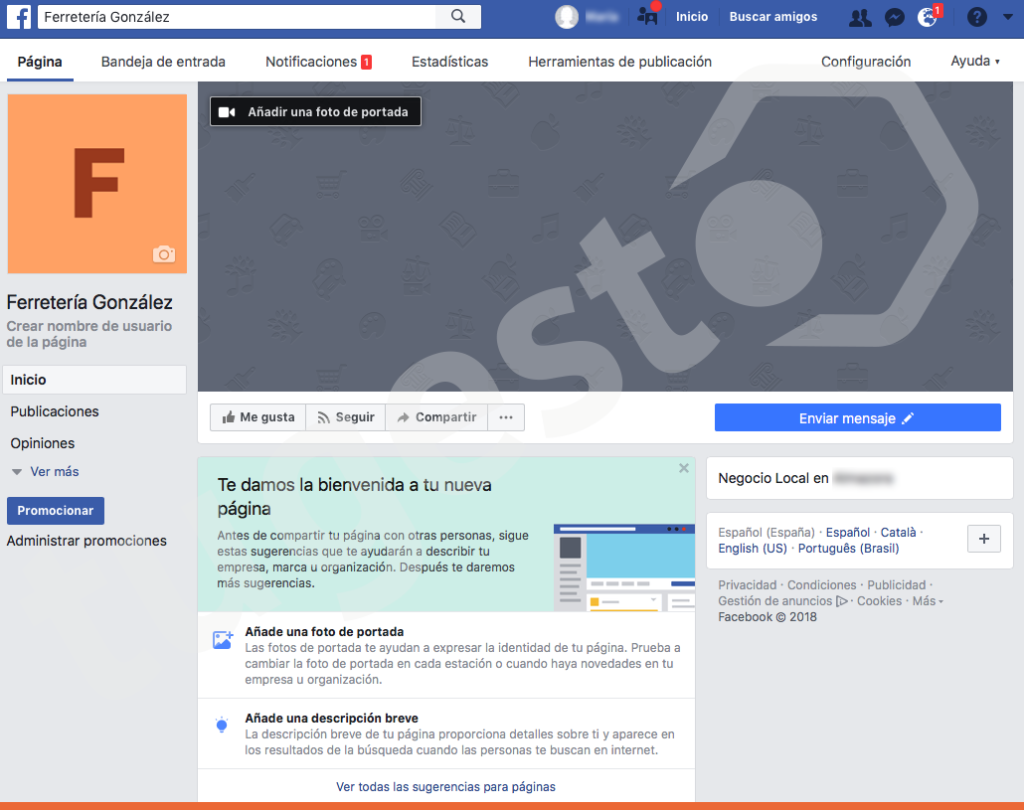This screenshot has width=1024, height=810.
Task: Select Inicio in the left sidebar
Action: click(95, 380)
